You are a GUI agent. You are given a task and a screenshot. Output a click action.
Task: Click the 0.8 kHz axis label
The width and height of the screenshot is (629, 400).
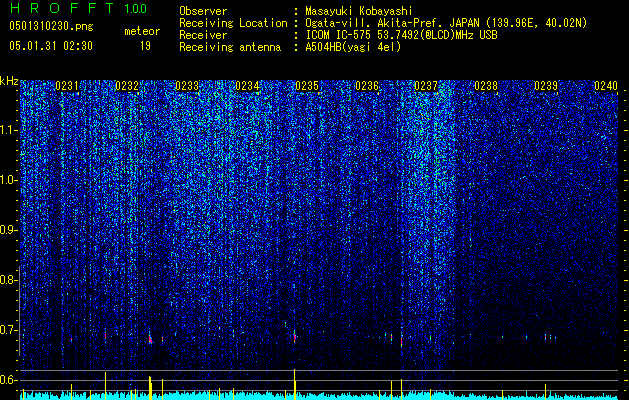coord(8,280)
